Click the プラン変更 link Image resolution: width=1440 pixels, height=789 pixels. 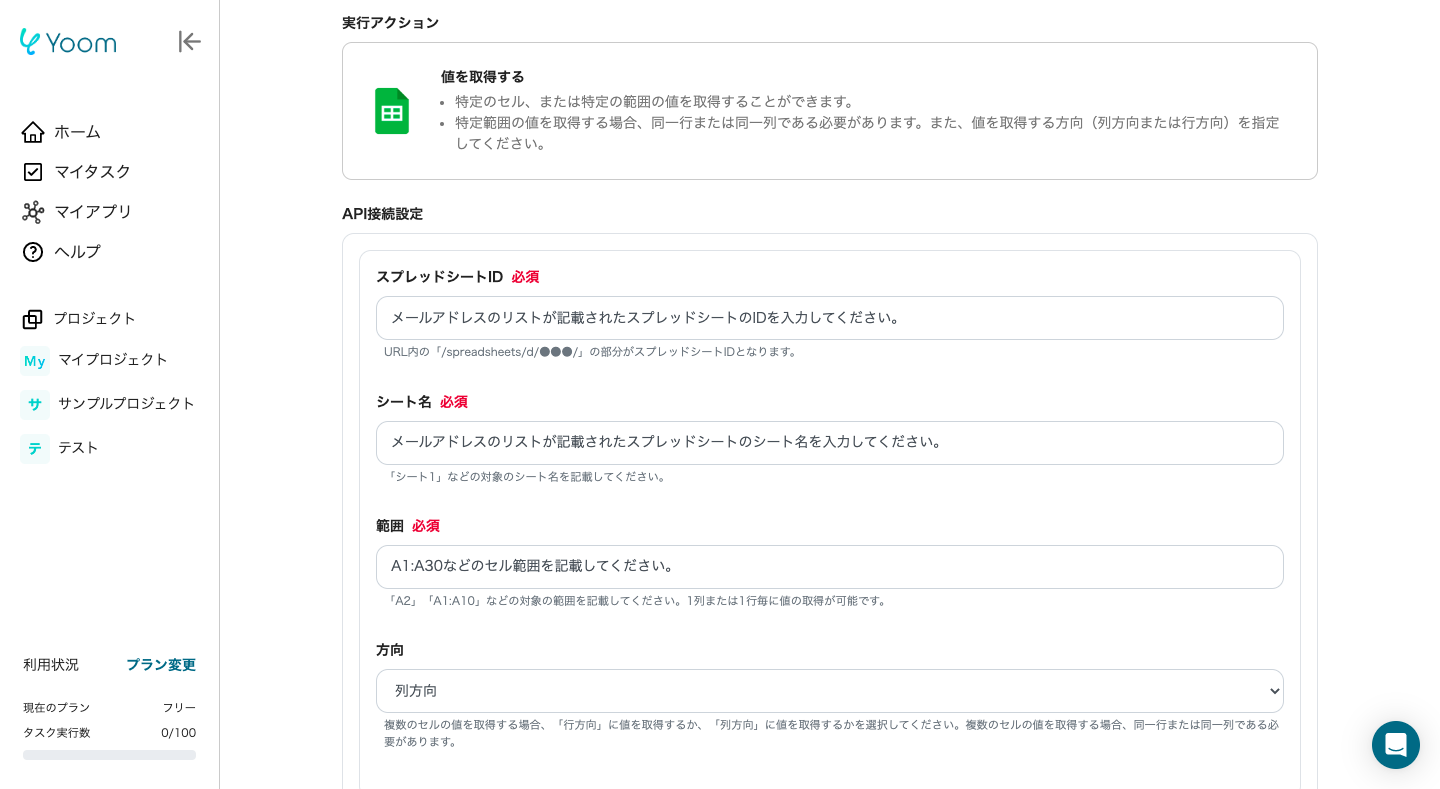(160, 665)
